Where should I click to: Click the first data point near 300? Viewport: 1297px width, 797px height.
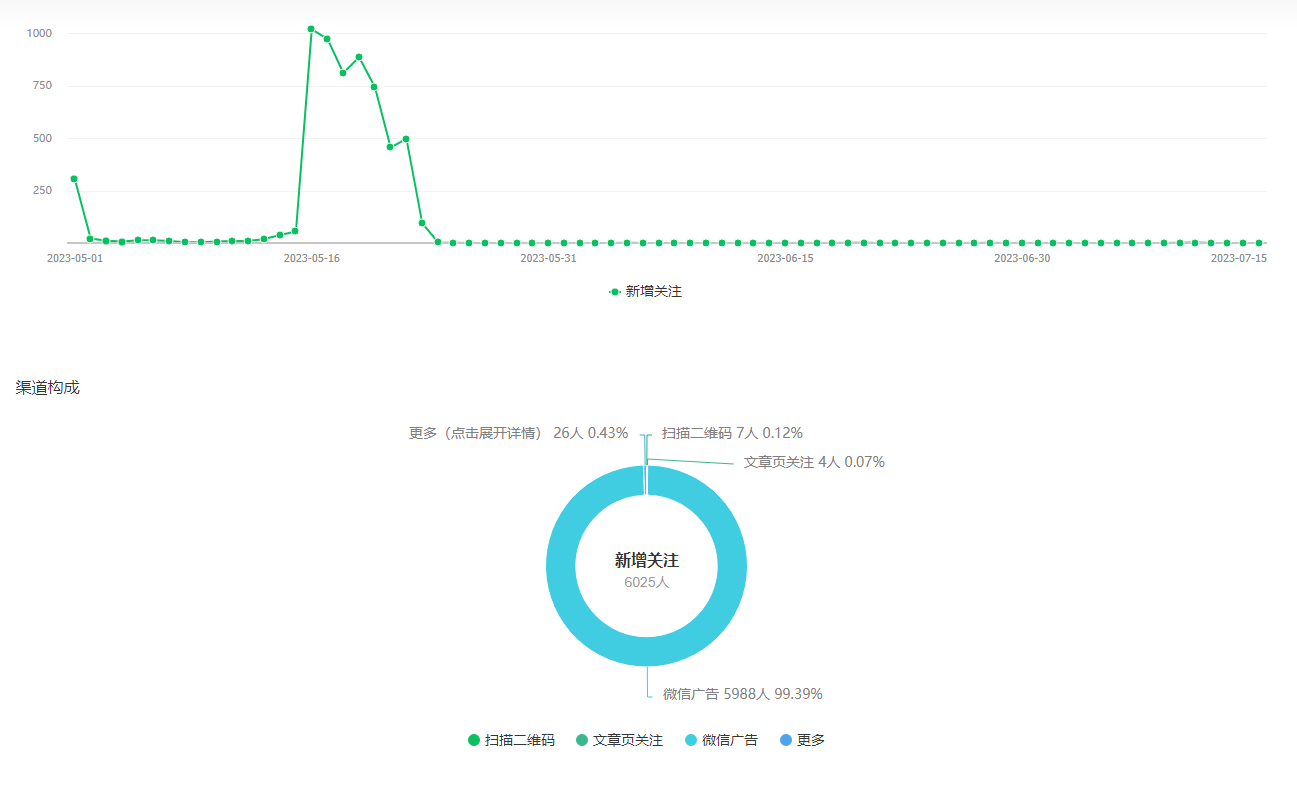click(x=74, y=179)
